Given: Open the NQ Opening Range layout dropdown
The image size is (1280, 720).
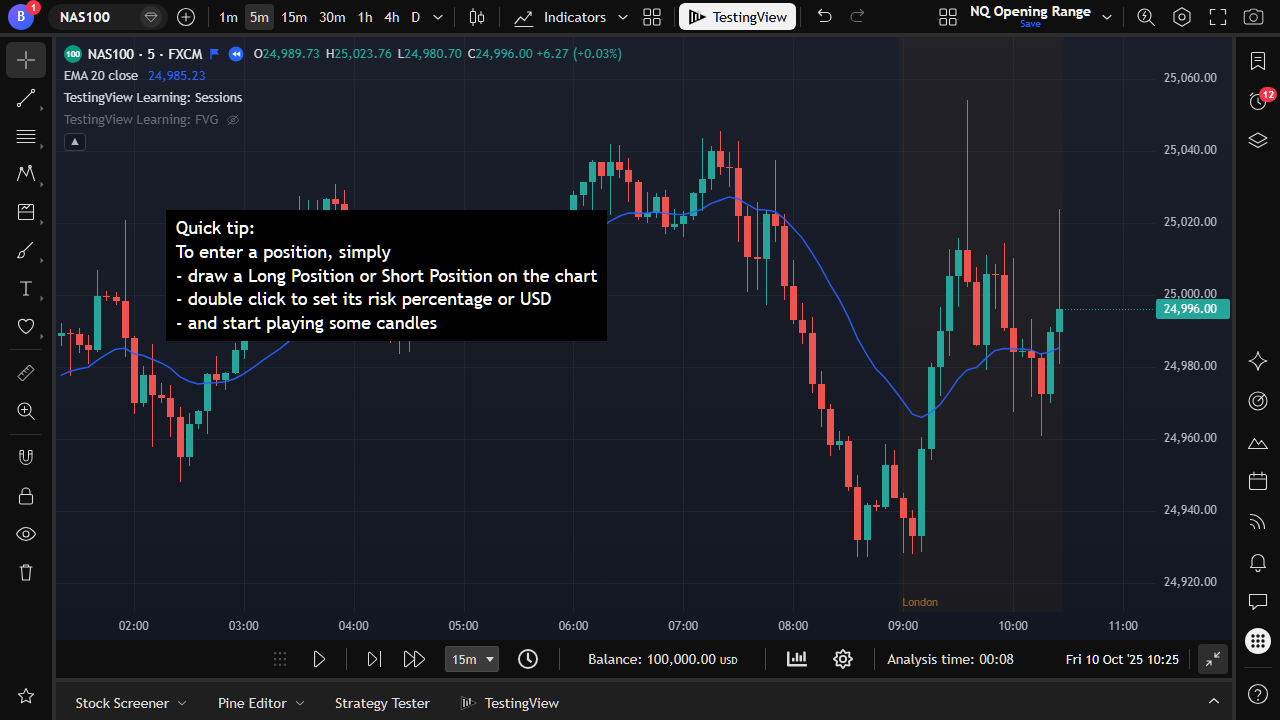Looking at the screenshot, I should tap(1107, 17).
